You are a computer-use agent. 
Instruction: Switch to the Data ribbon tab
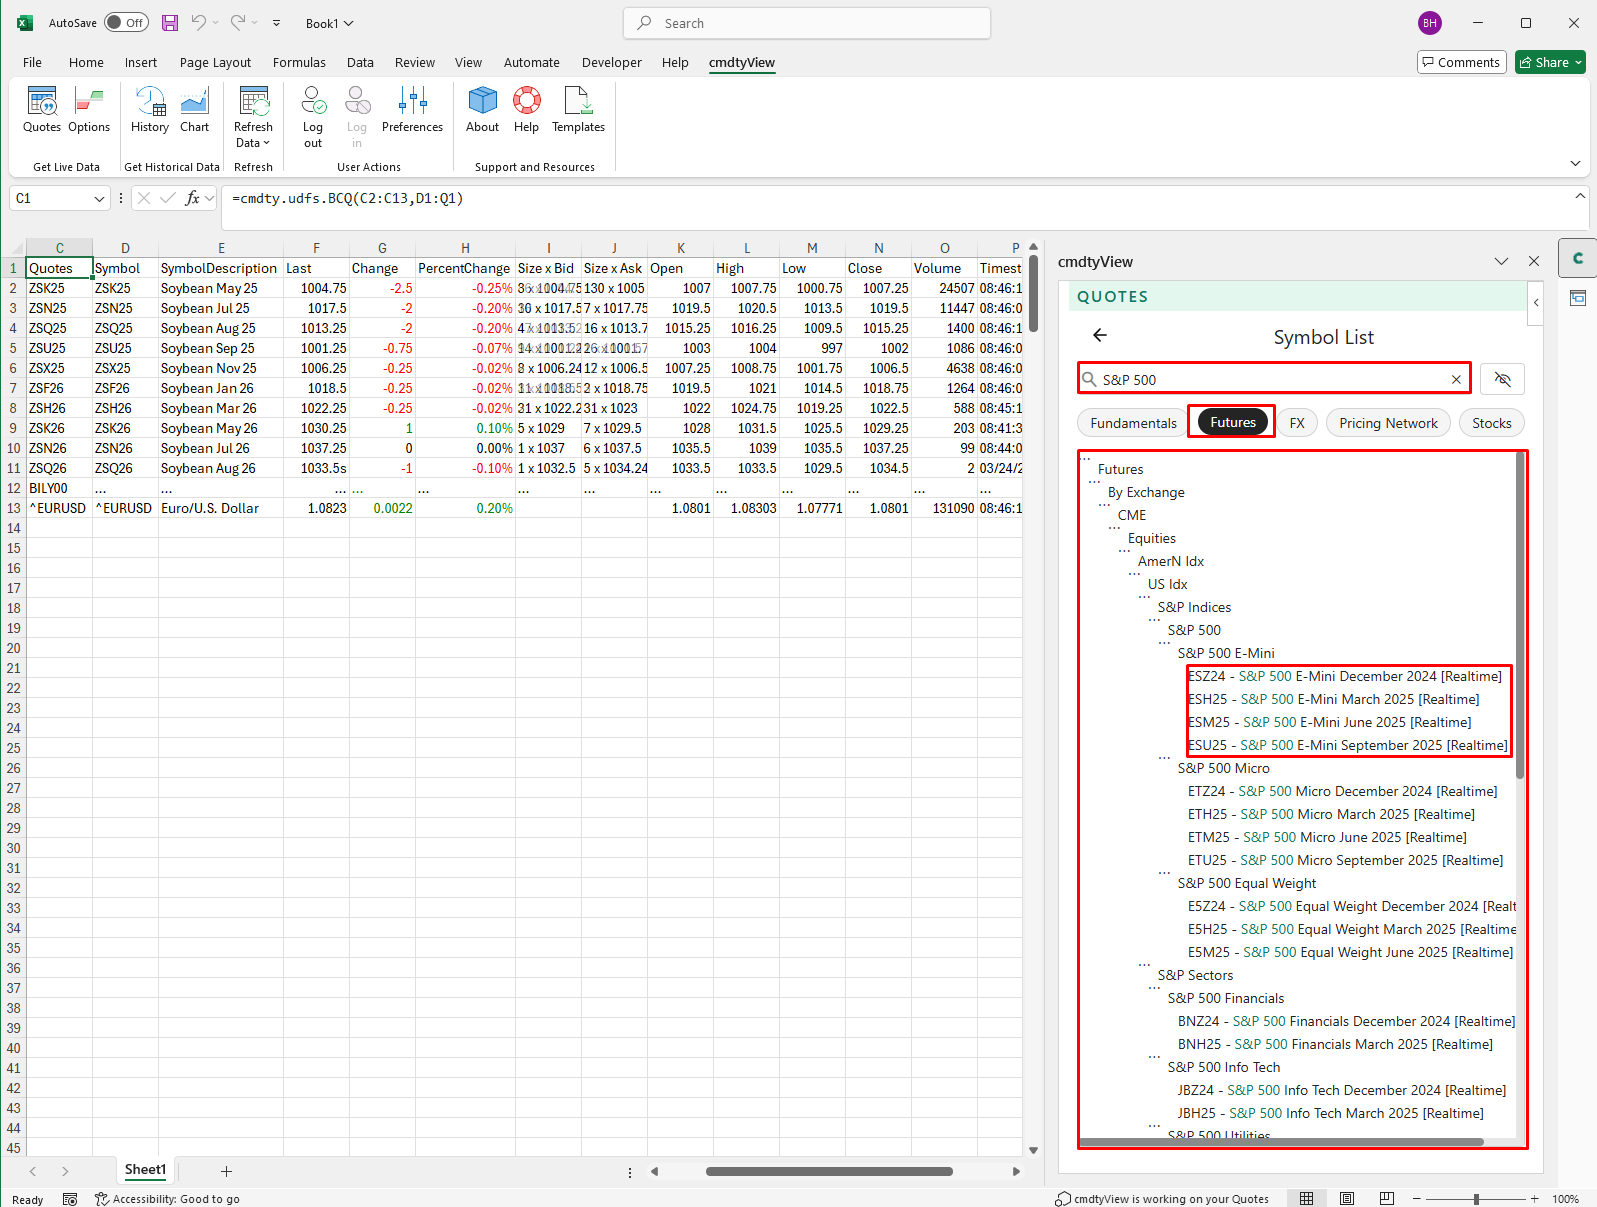click(x=360, y=62)
